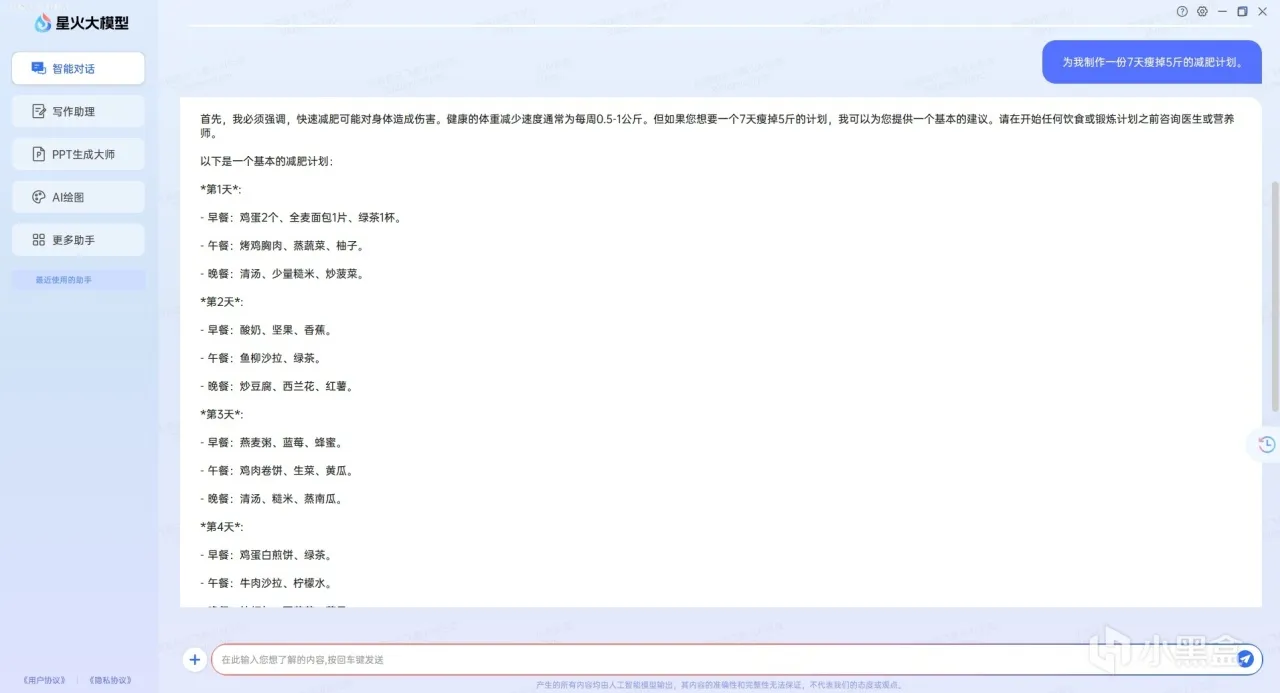This screenshot has height=693, width=1280.
Task: Open the 隐私协议 link
Action: 110,680
